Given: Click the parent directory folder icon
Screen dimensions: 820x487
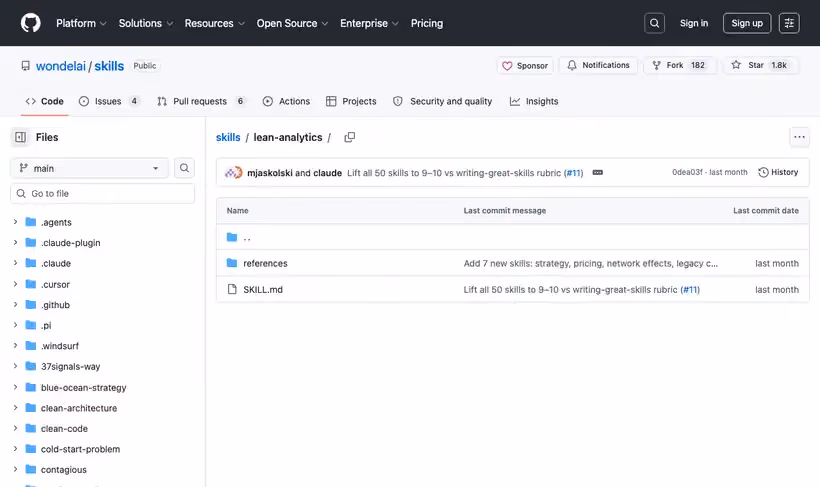Looking at the screenshot, I should [232, 237].
